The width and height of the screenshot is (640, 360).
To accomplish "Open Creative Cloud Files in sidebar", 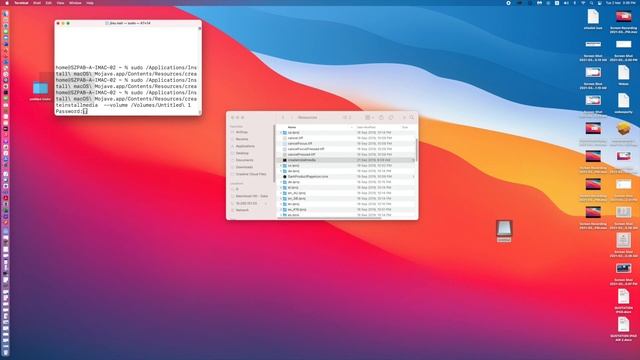I will pos(250,174).
